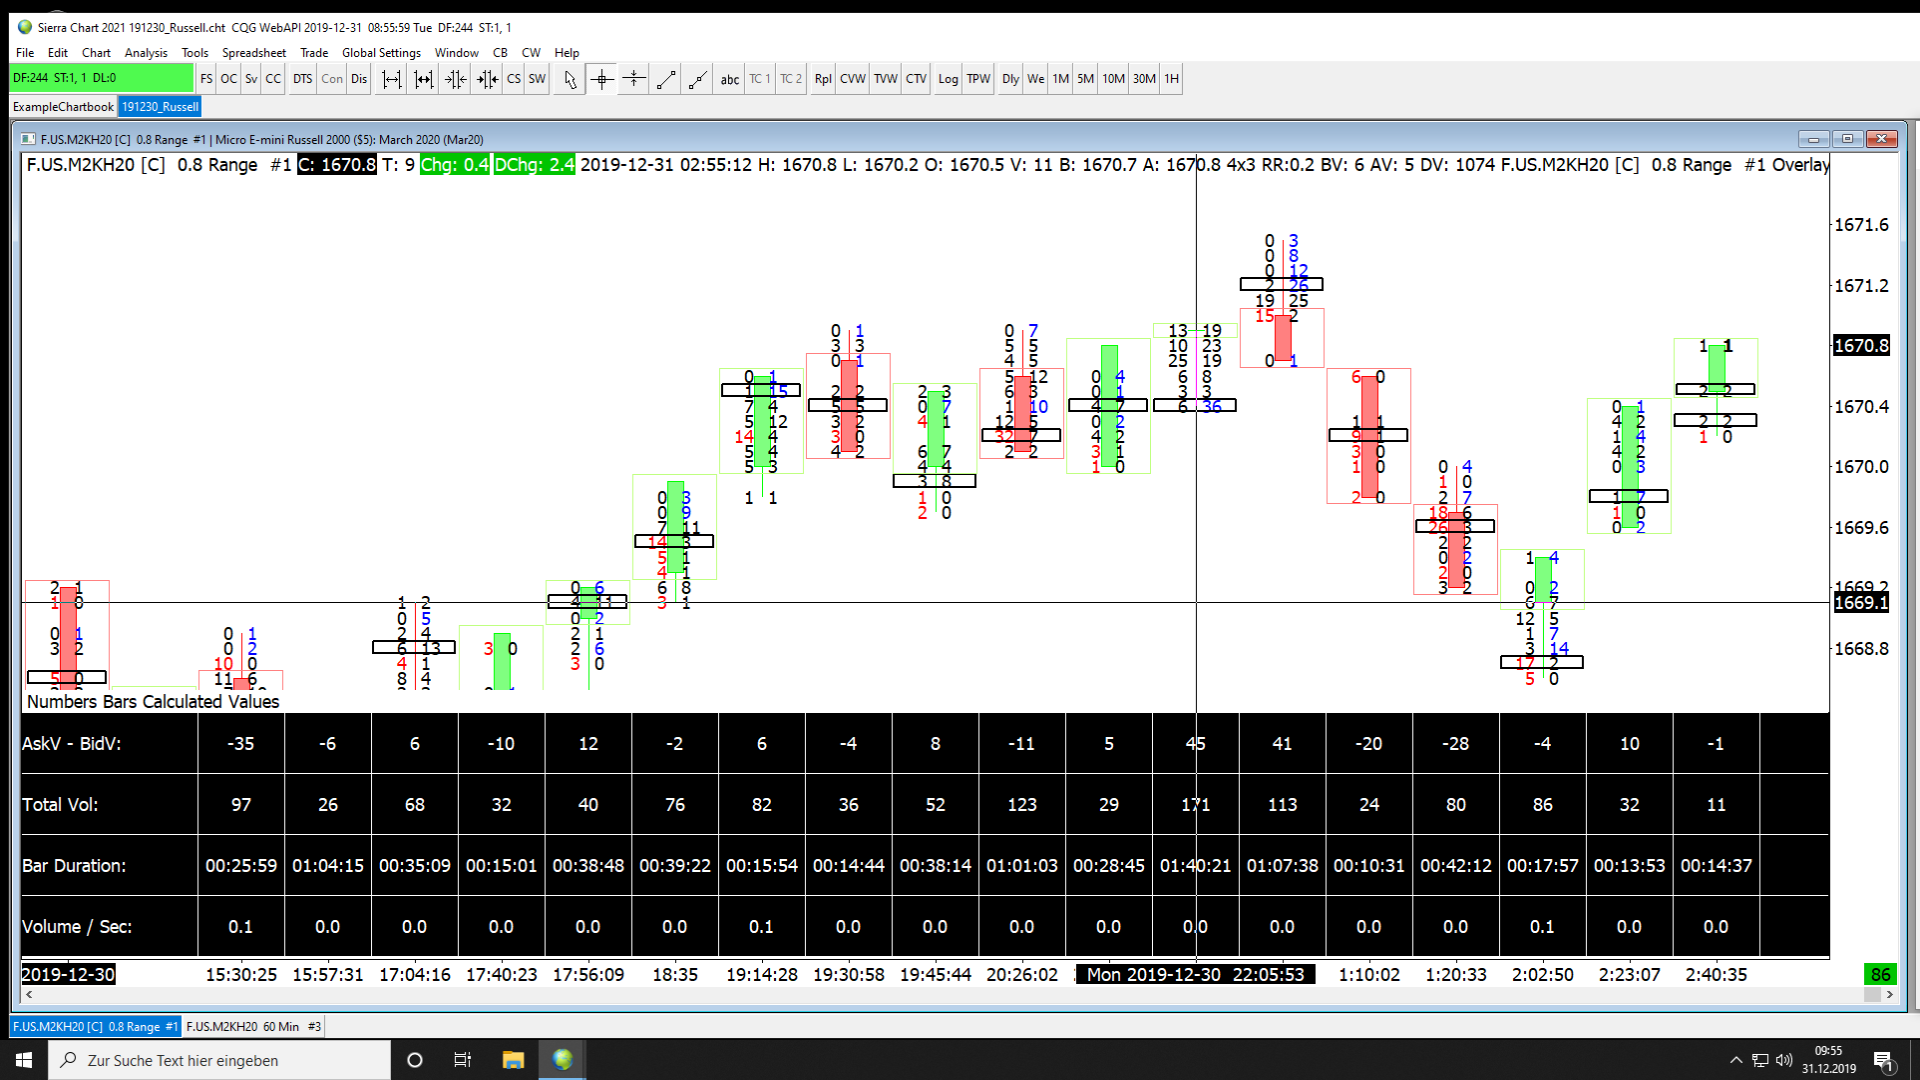This screenshot has height=1080, width=1920.
Task: Select the ray drawing tool
Action: click(x=698, y=79)
